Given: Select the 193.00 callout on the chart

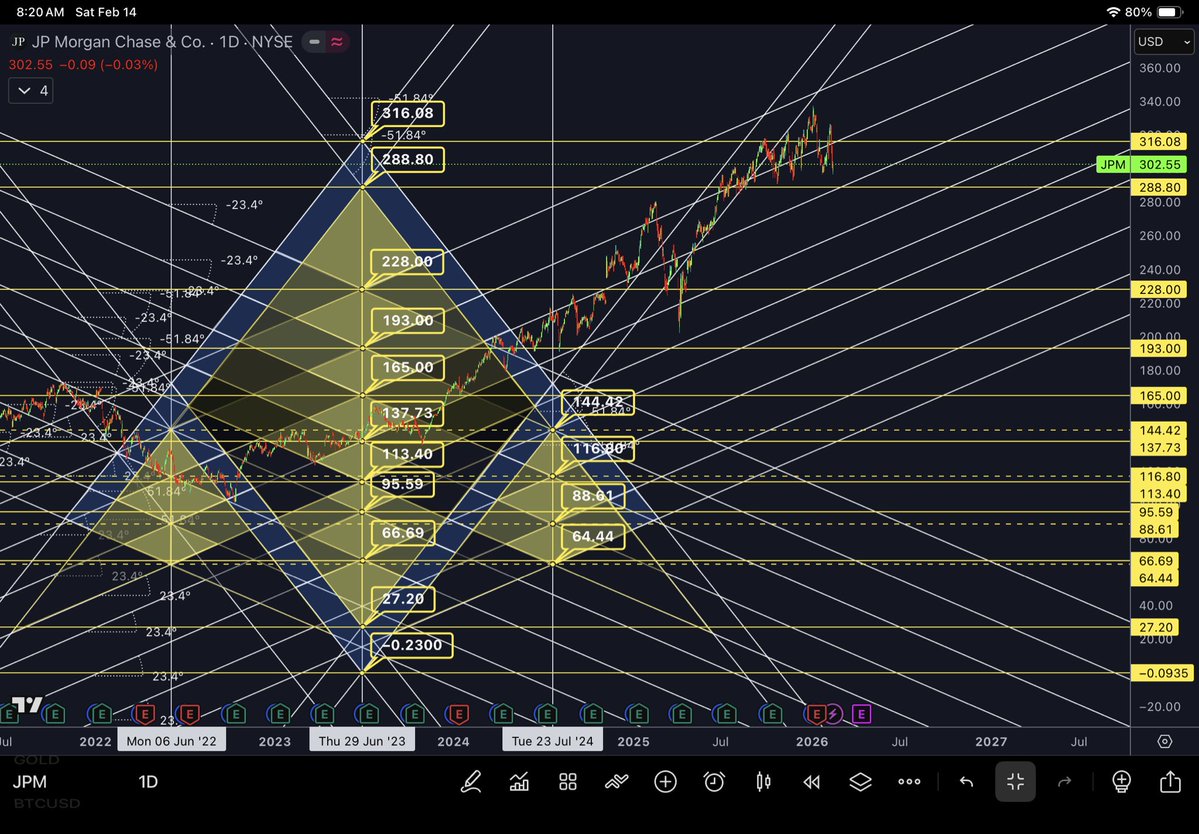Looking at the screenshot, I should click(x=408, y=320).
